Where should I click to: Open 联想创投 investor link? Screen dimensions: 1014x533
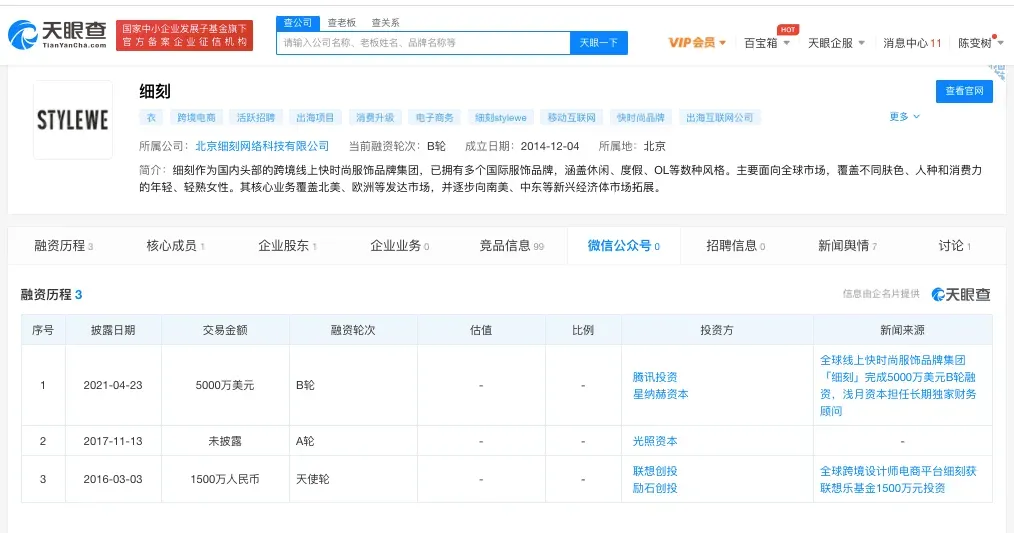(x=654, y=471)
